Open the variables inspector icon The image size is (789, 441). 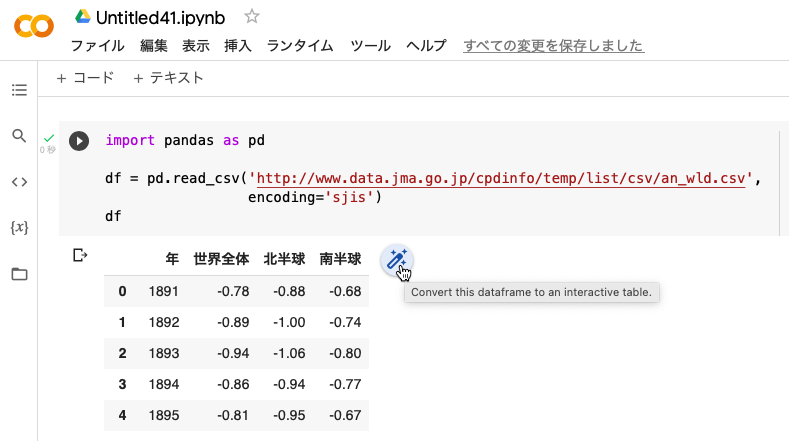pos(19,228)
